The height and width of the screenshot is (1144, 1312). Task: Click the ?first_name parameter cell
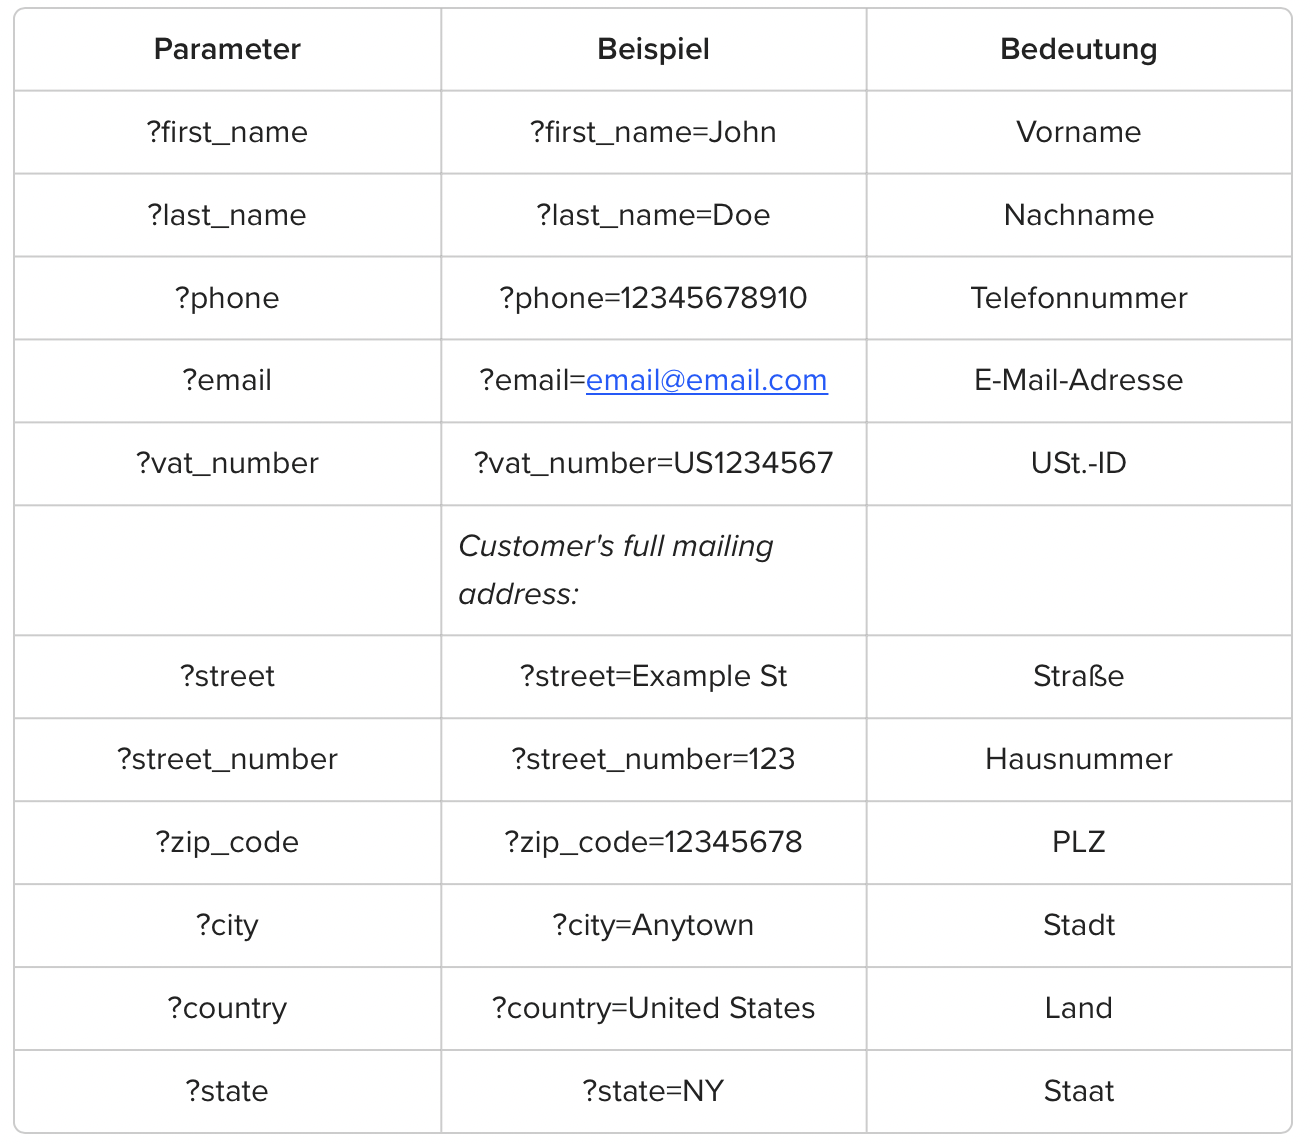[227, 133]
